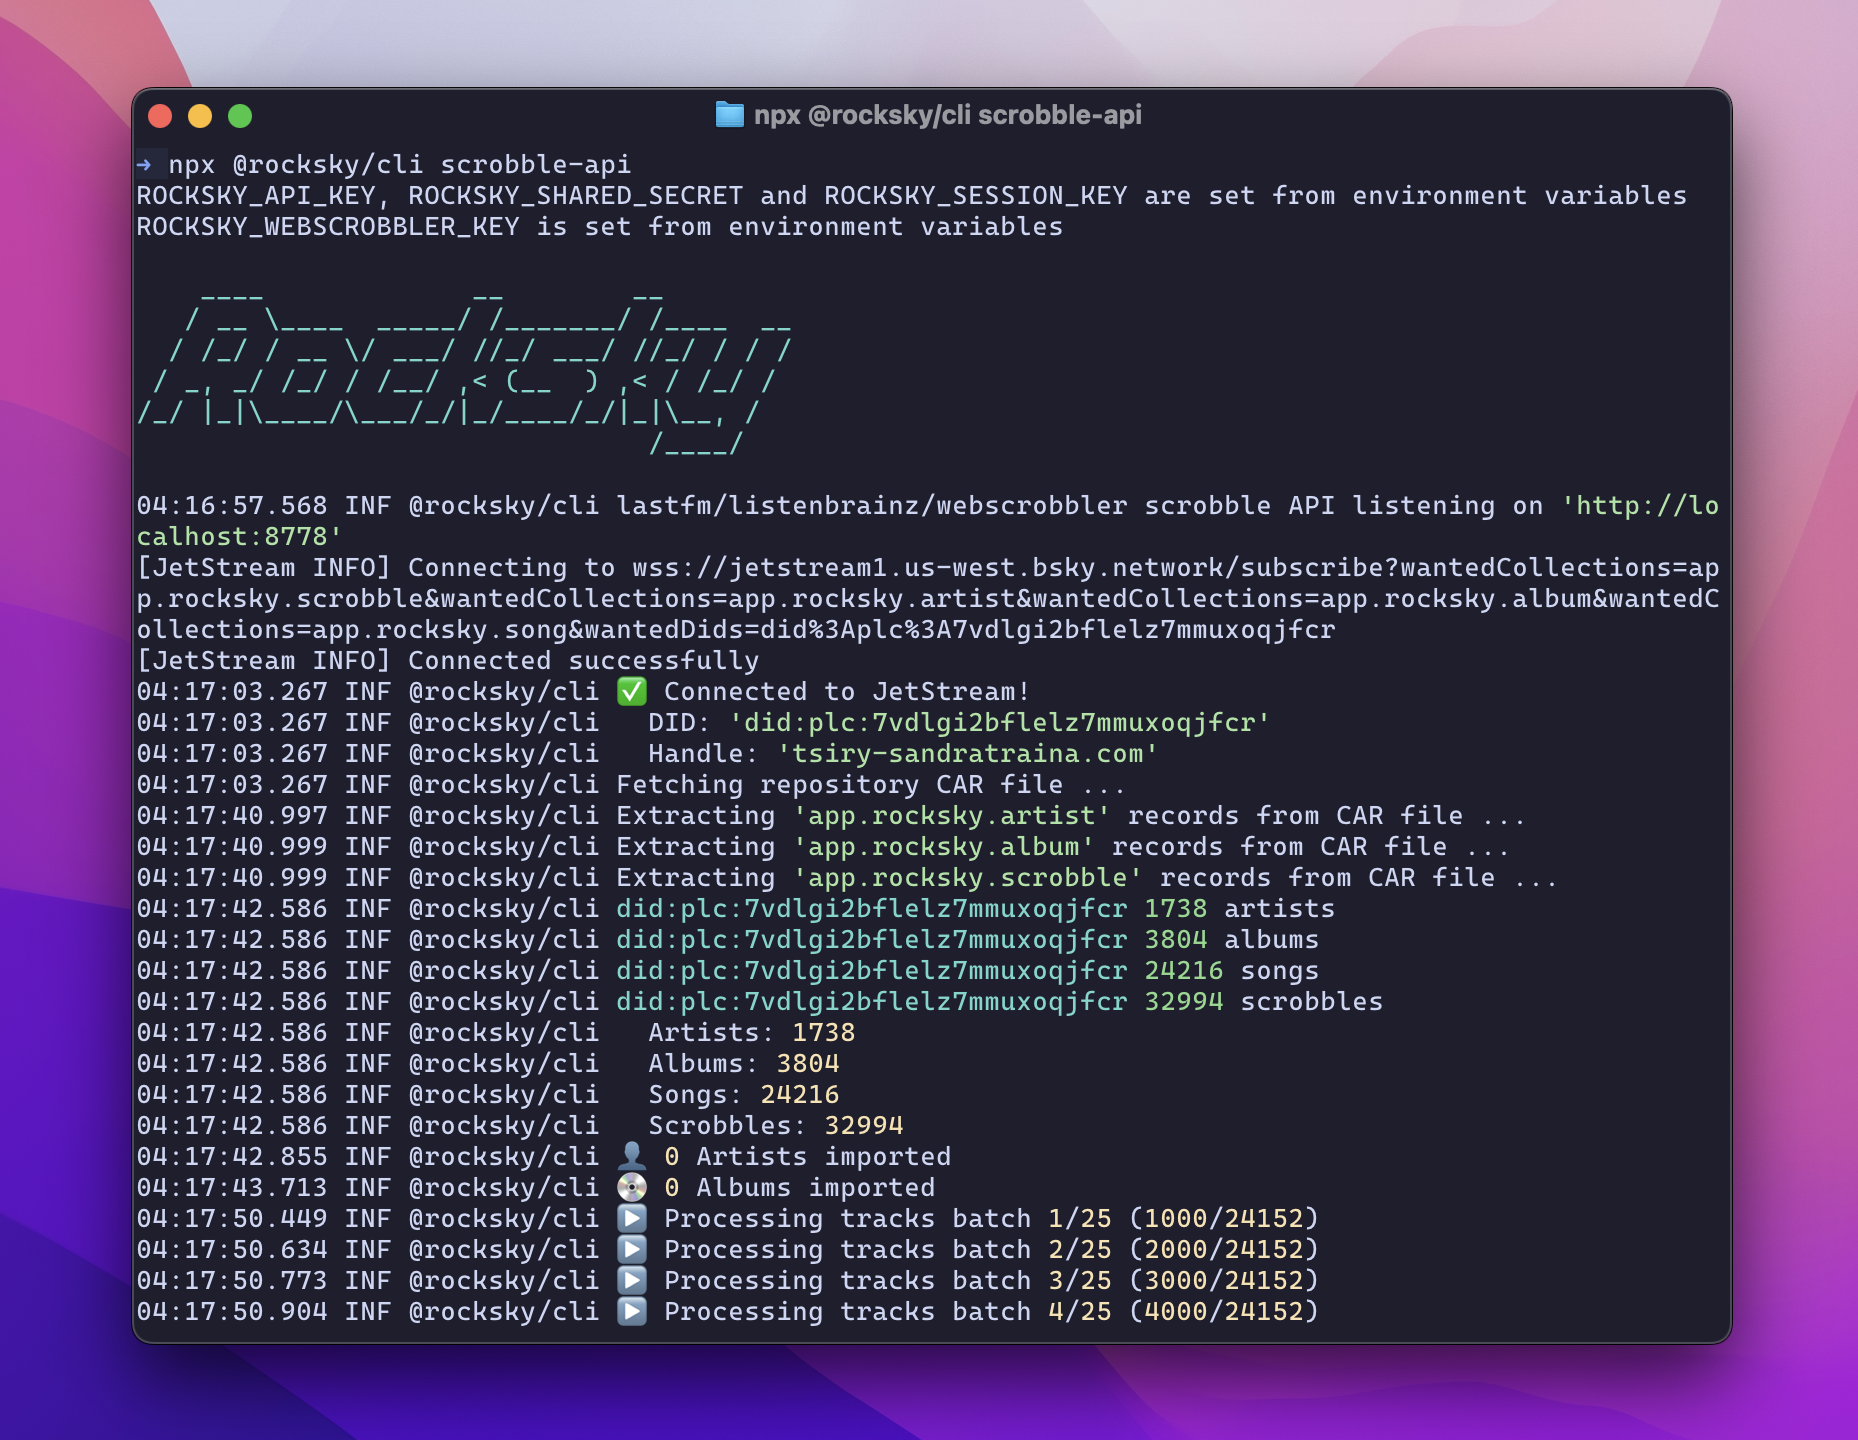Click the 'npx @rocksky/cli scrobble-api' command text
The height and width of the screenshot is (1440, 1858).
pyautogui.click(x=398, y=163)
